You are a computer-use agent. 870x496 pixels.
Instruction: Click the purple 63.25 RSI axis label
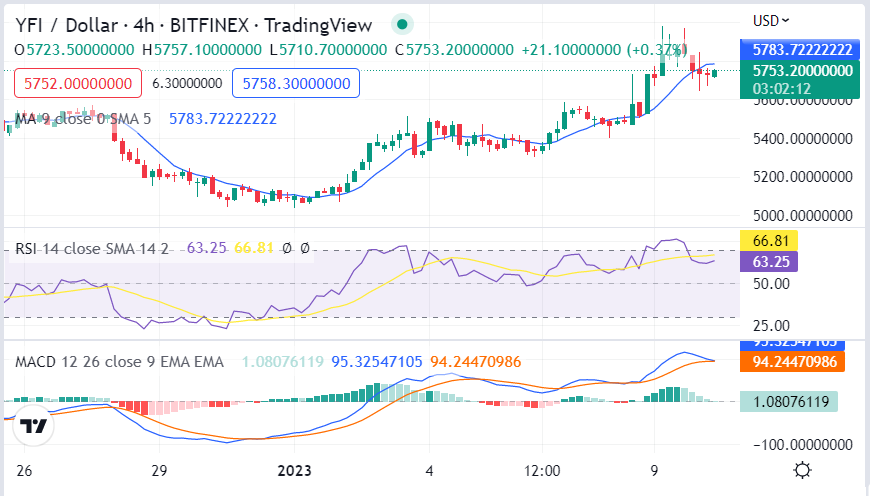[x=769, y=261]
